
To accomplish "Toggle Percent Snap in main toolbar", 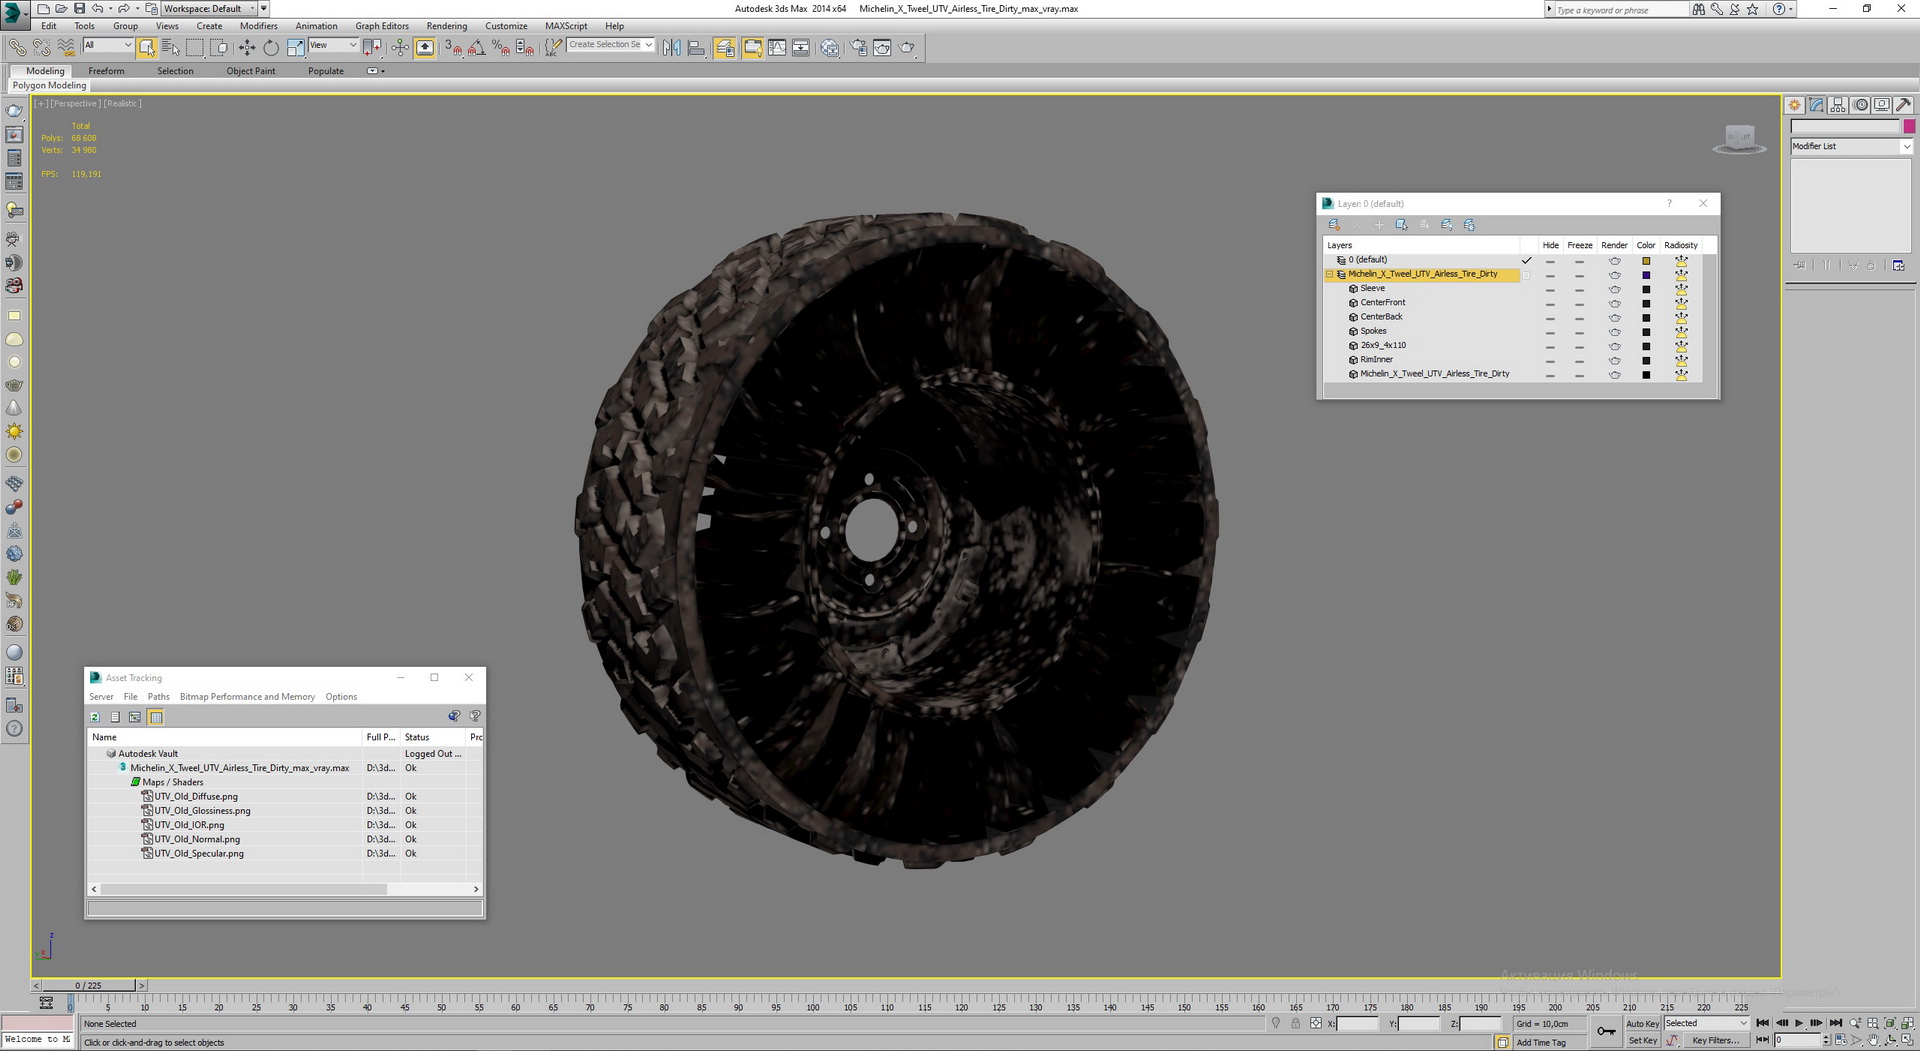I will (x=501, y=47).
